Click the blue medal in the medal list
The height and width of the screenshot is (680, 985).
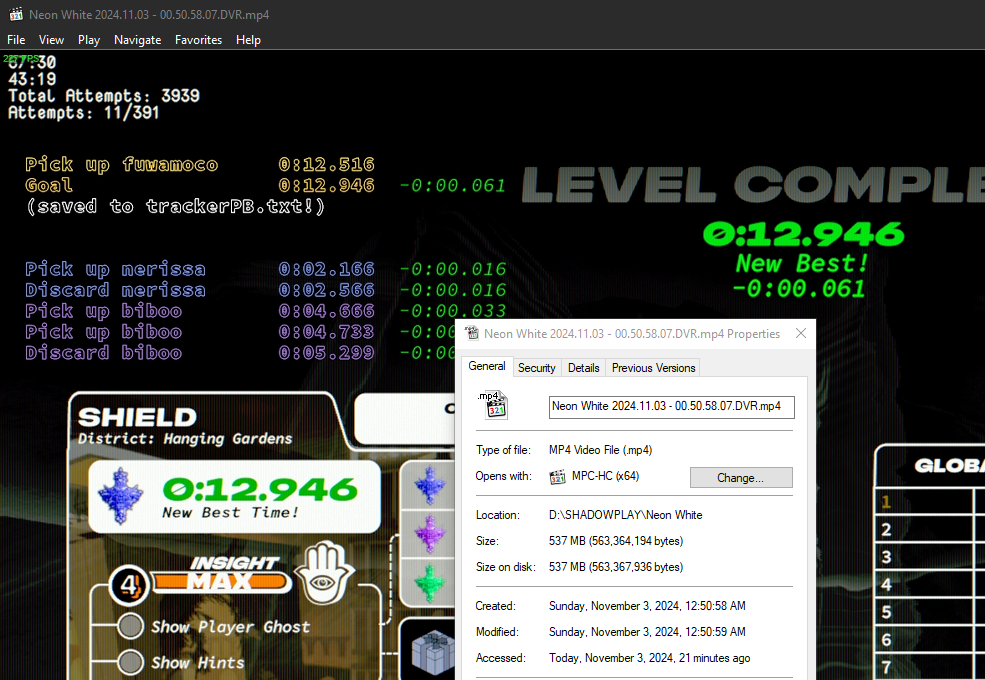tap(430, 485)
